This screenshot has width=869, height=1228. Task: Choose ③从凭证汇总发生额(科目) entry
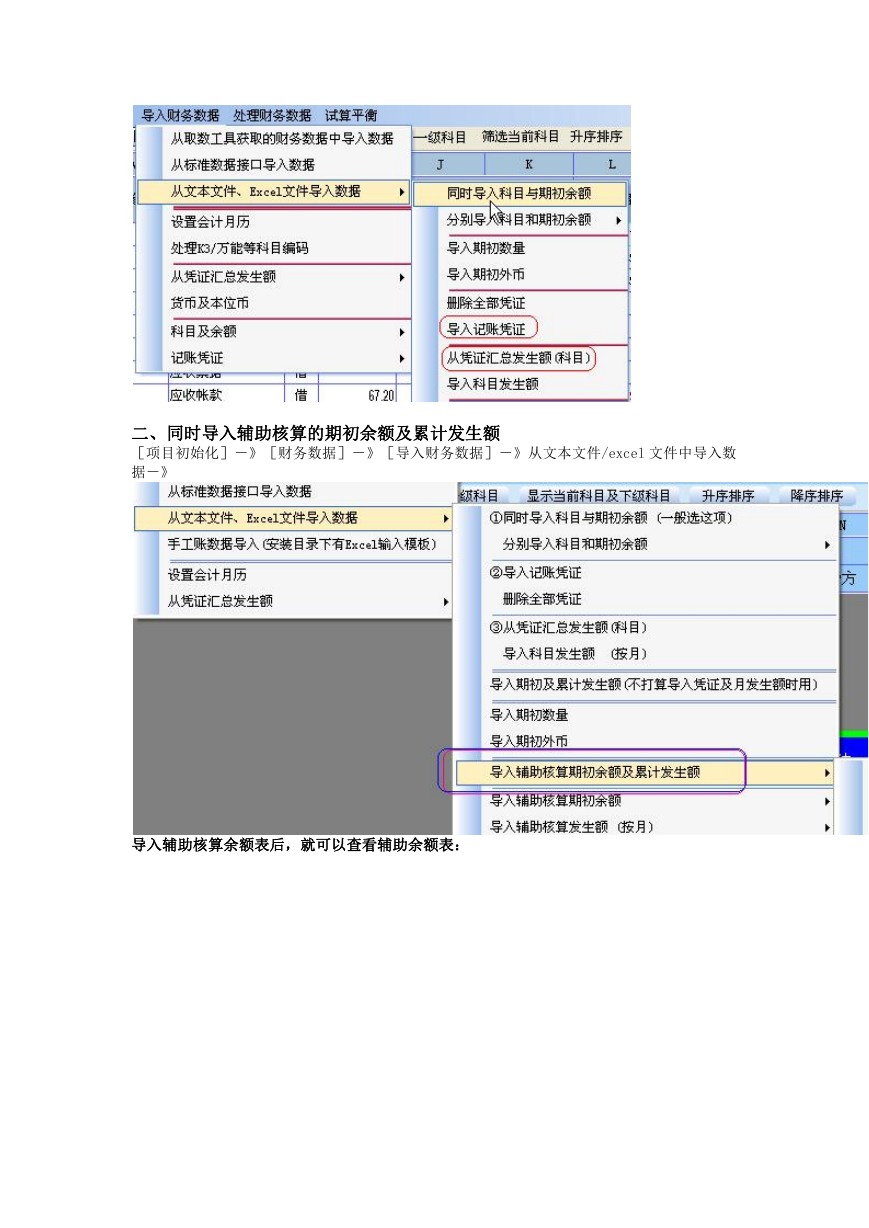[647, 628]
